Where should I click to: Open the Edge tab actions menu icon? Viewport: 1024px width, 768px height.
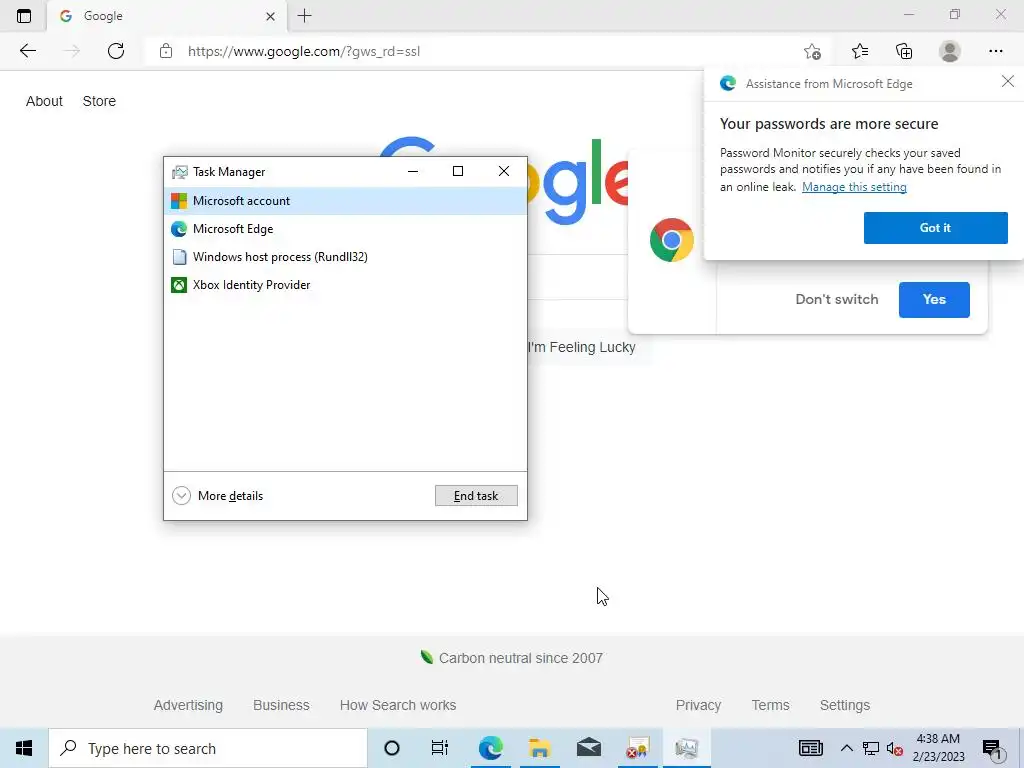(x=24, y=16)
